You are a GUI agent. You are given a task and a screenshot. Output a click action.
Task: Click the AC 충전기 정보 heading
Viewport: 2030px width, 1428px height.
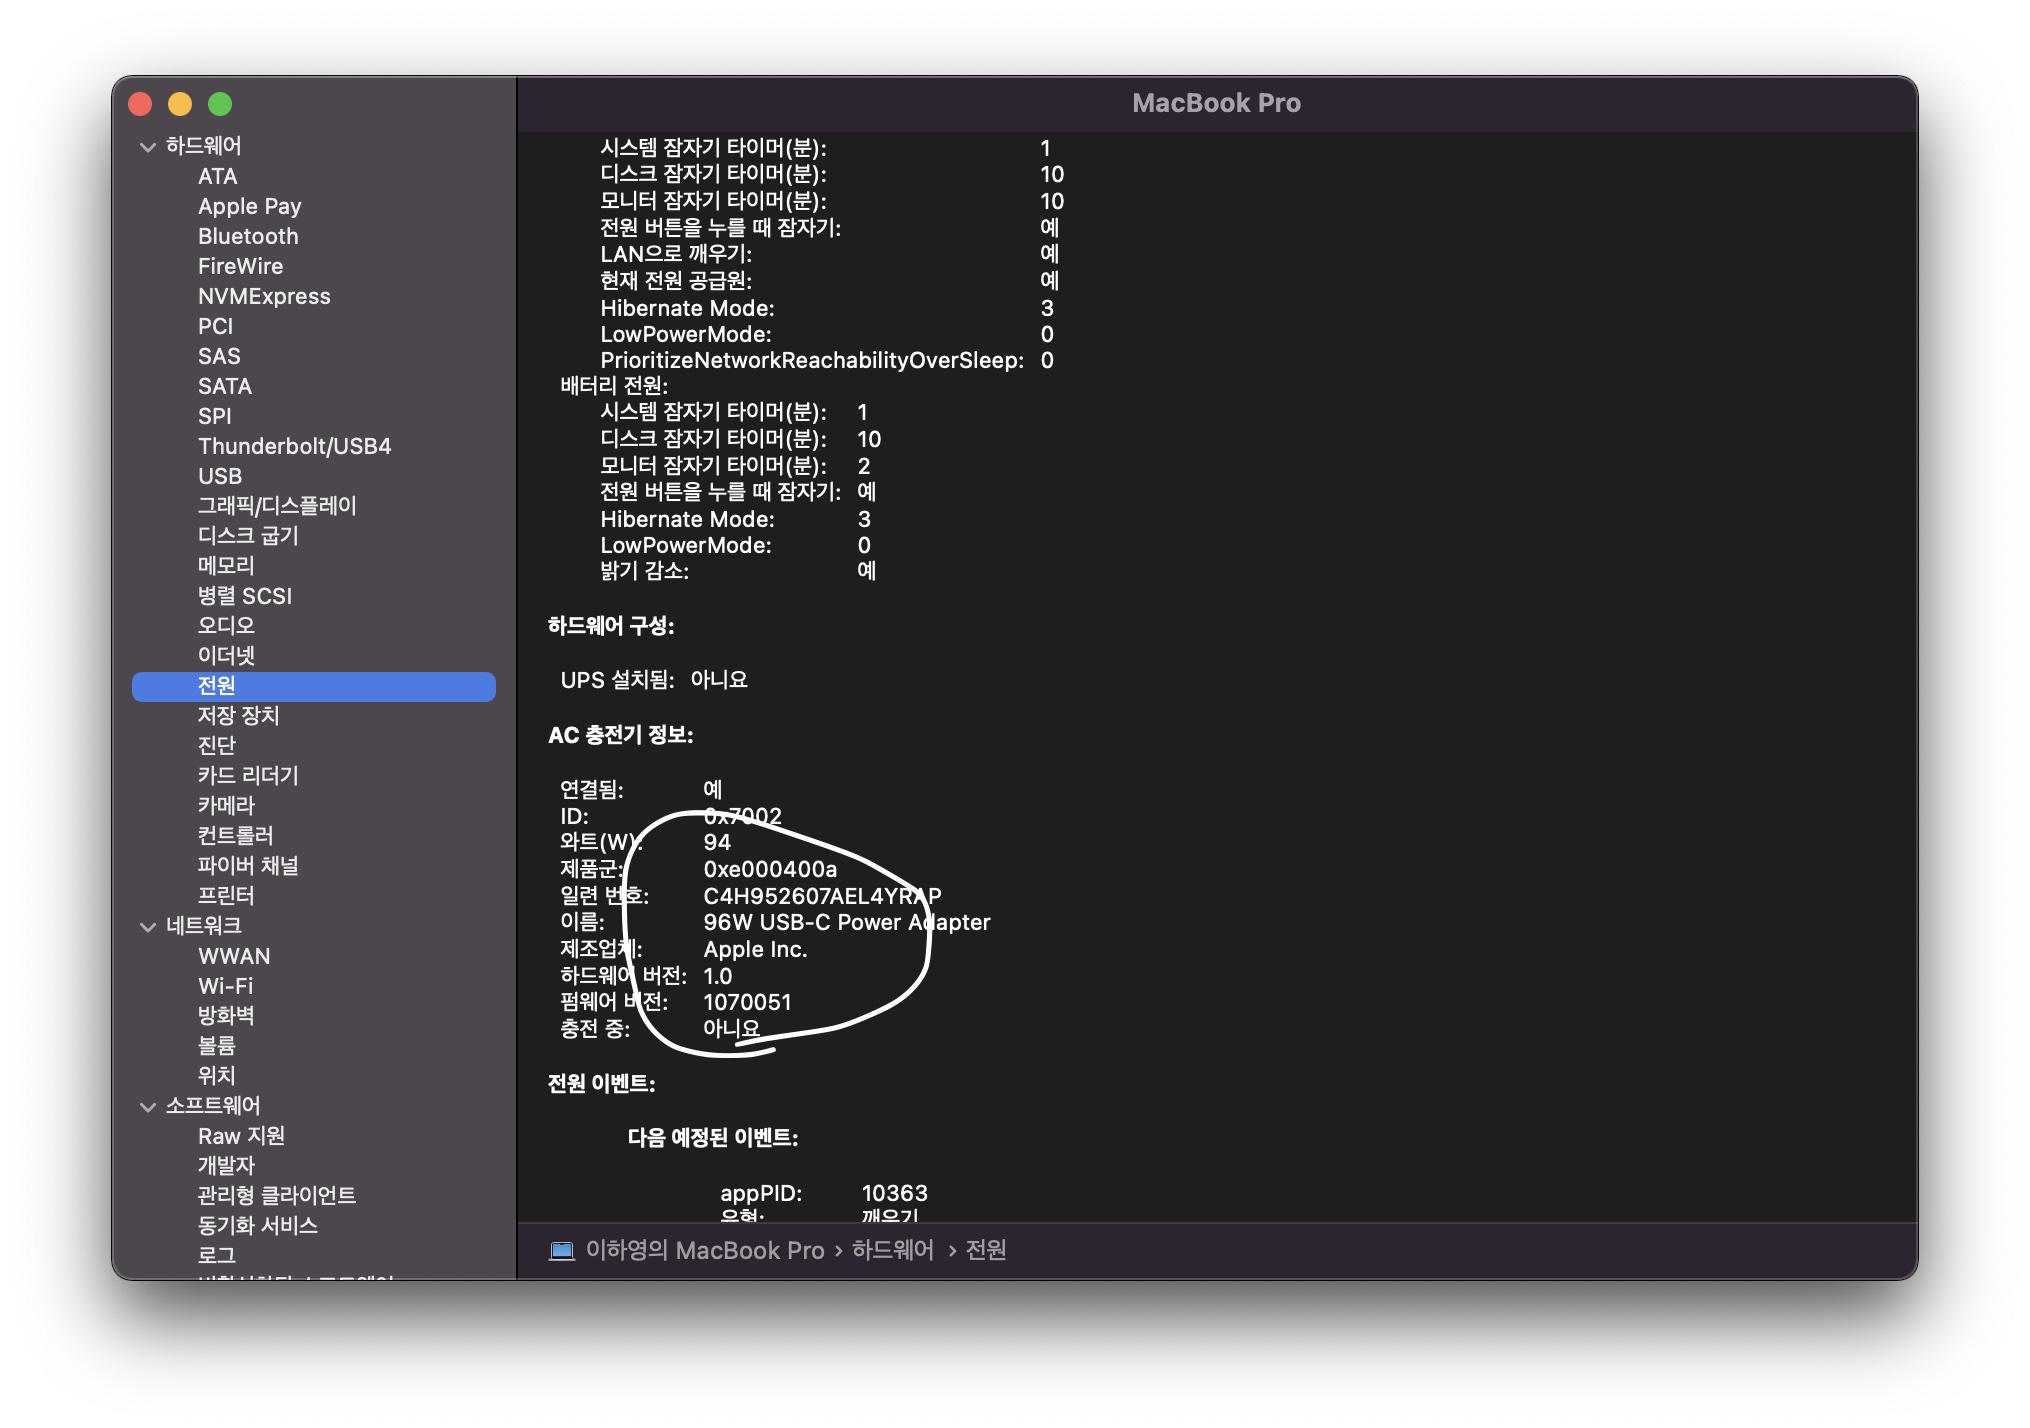coord(621,736)
